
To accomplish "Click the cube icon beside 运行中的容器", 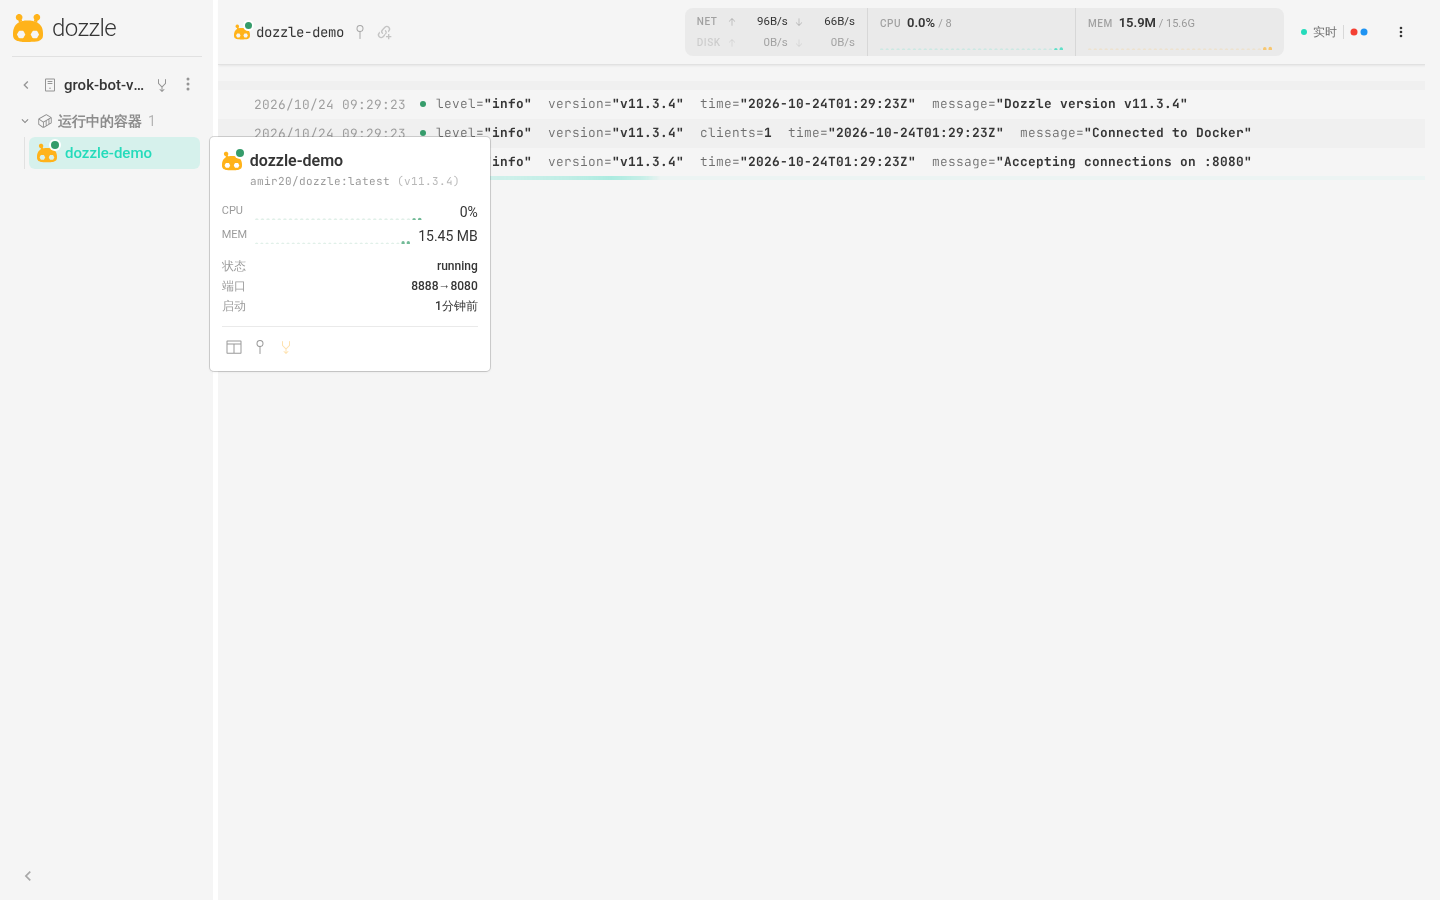I will [x=45, y=121].
